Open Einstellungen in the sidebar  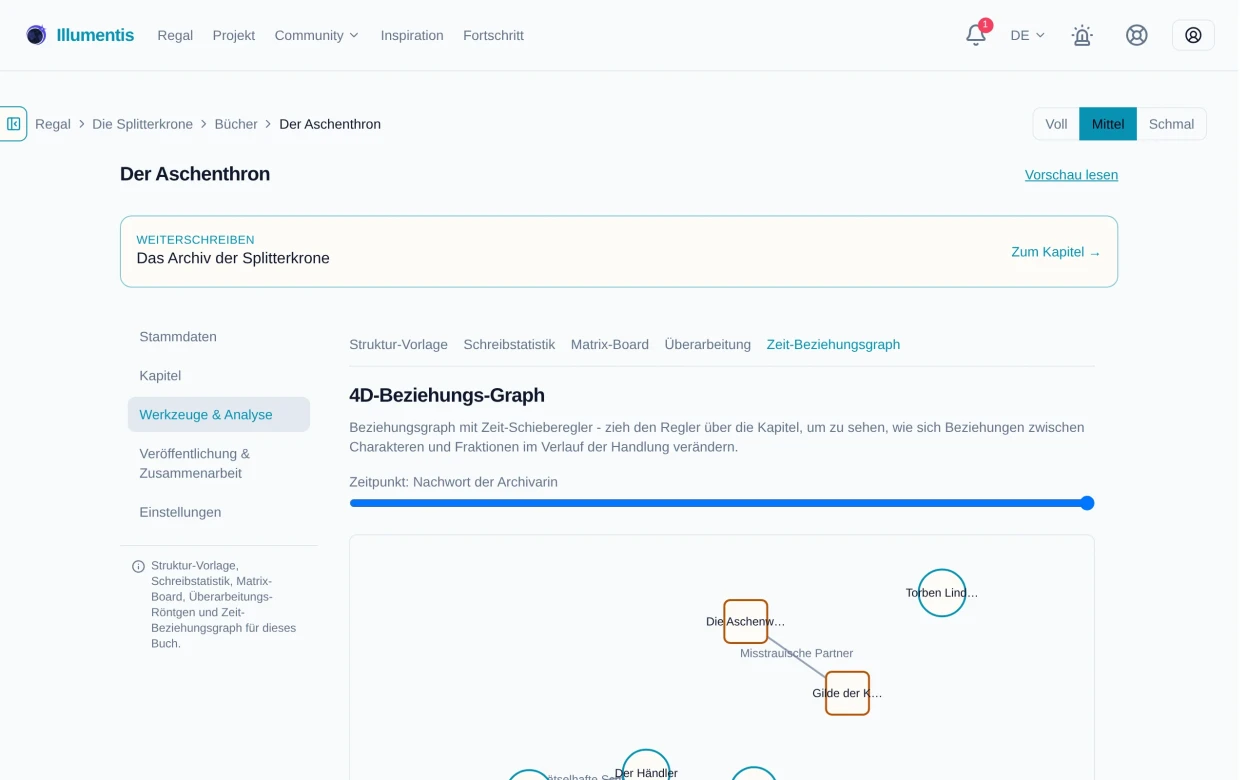pyautogui.click(x=219, y=512)
